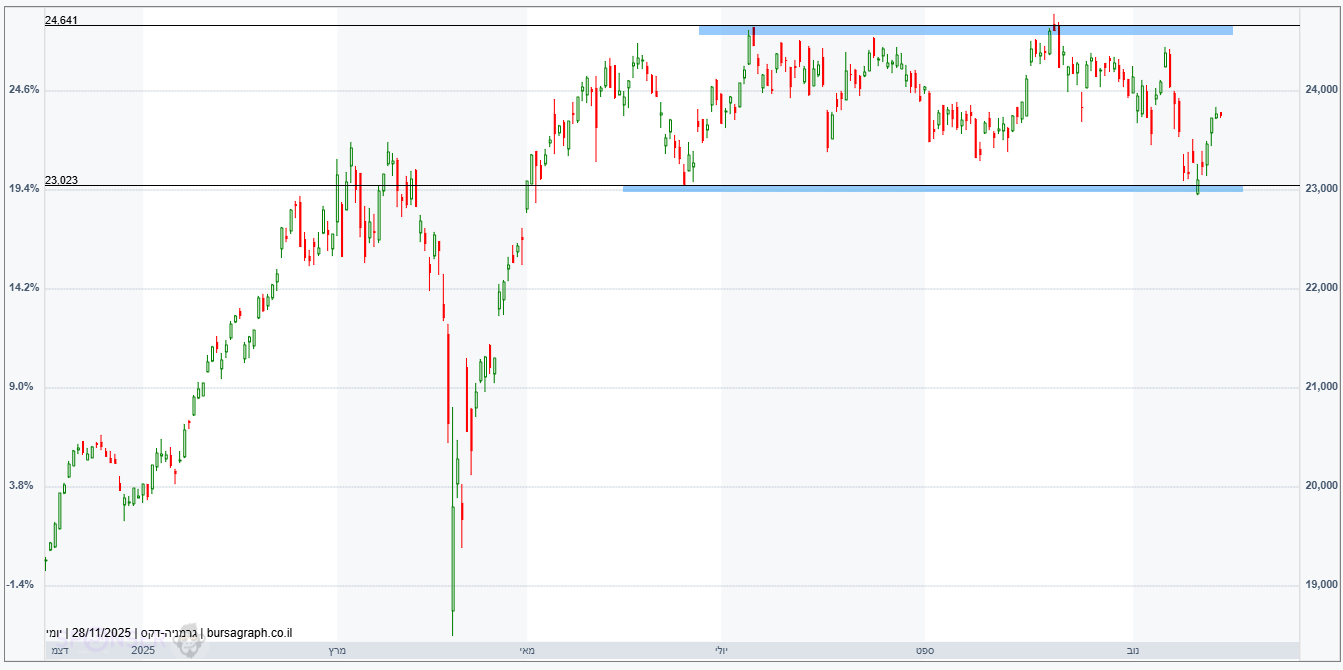
Task: Click the יומי timeframe text
Action: tap(56, 633)
